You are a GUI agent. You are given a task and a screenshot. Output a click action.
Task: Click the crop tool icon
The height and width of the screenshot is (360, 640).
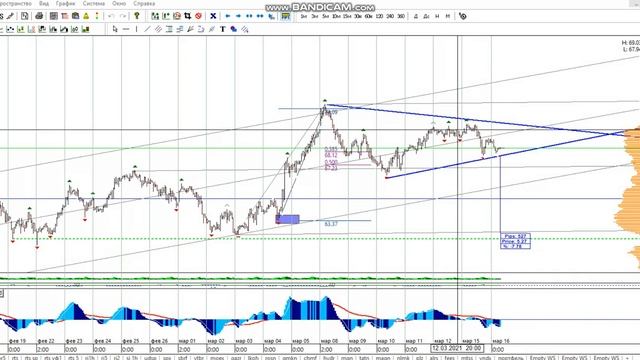coord(187,16)
